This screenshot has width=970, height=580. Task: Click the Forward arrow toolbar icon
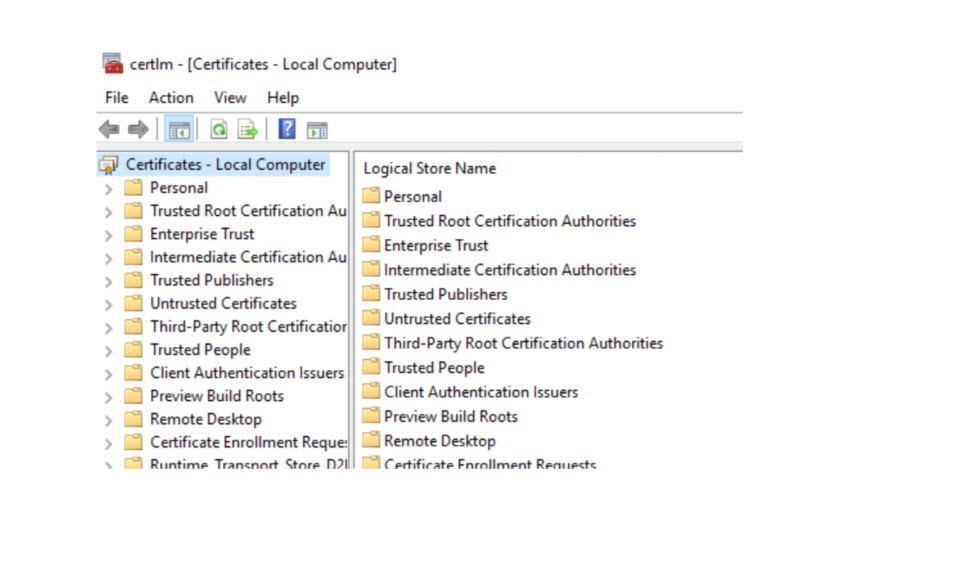138,129
